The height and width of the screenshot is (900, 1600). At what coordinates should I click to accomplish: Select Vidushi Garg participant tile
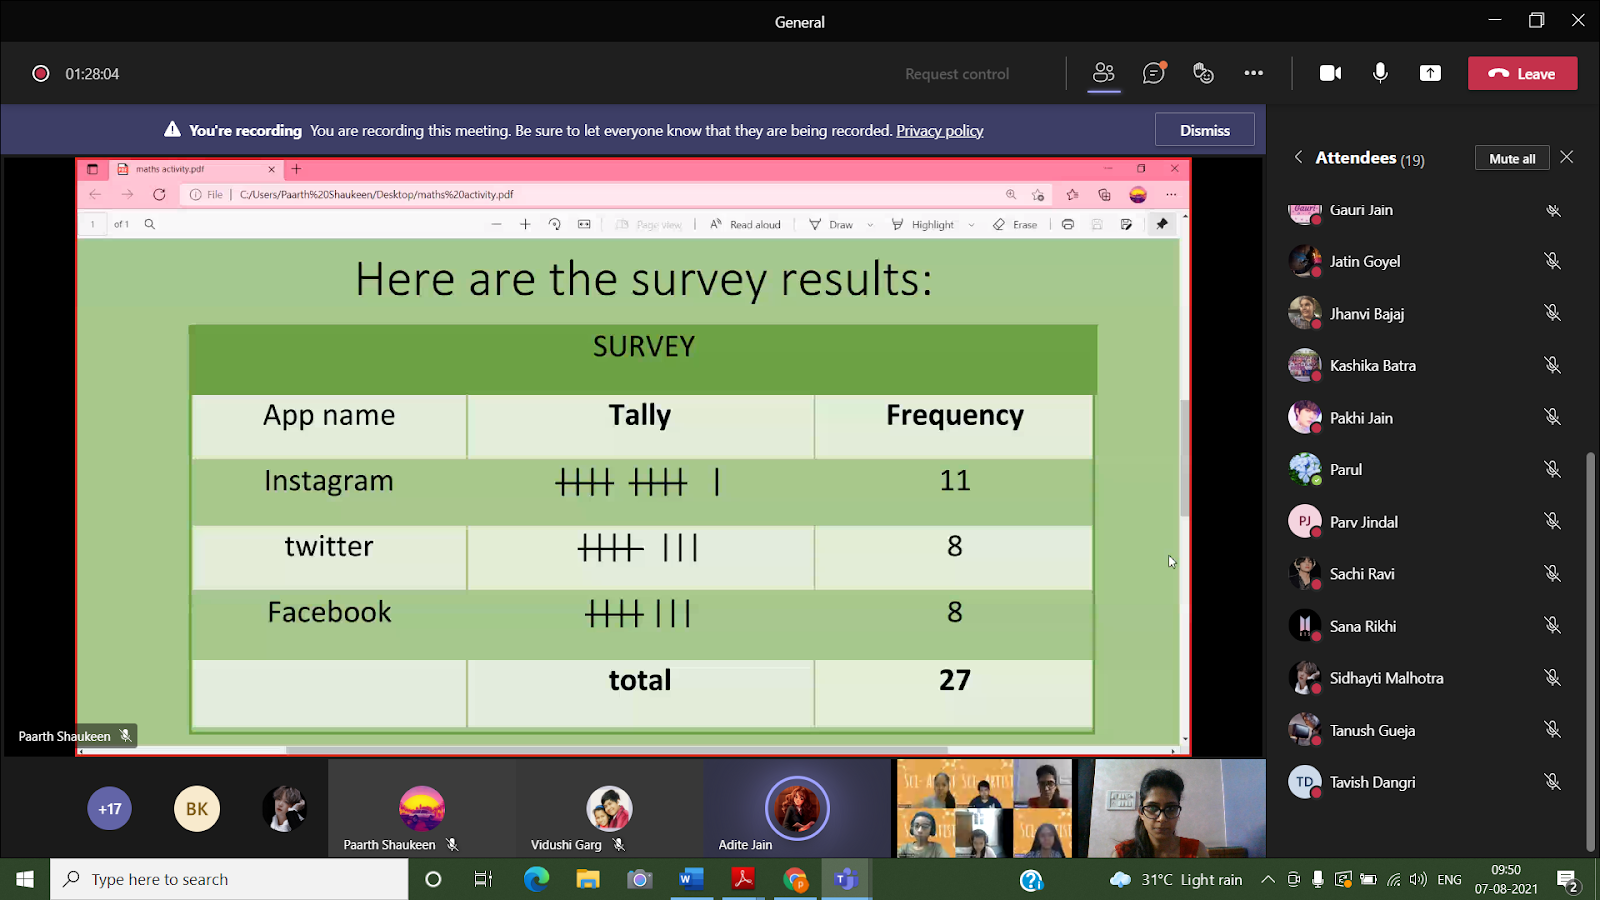[x=610, y=808]
